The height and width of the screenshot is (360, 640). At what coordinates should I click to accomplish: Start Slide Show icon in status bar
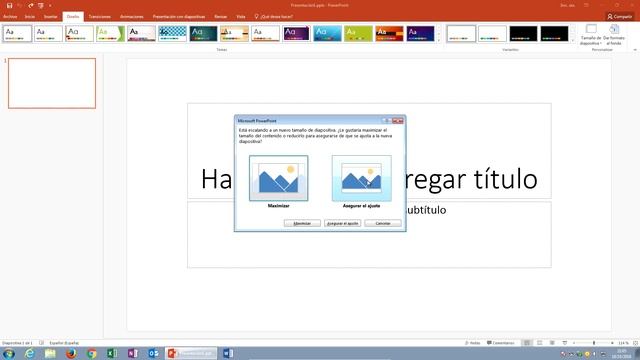pos(564,343)
